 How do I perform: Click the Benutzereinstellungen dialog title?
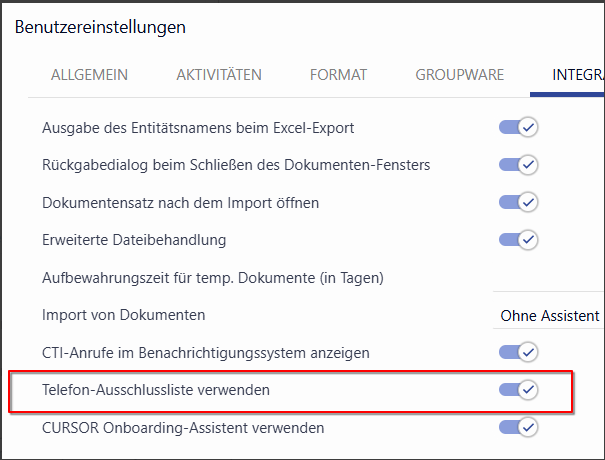point(100,27)
